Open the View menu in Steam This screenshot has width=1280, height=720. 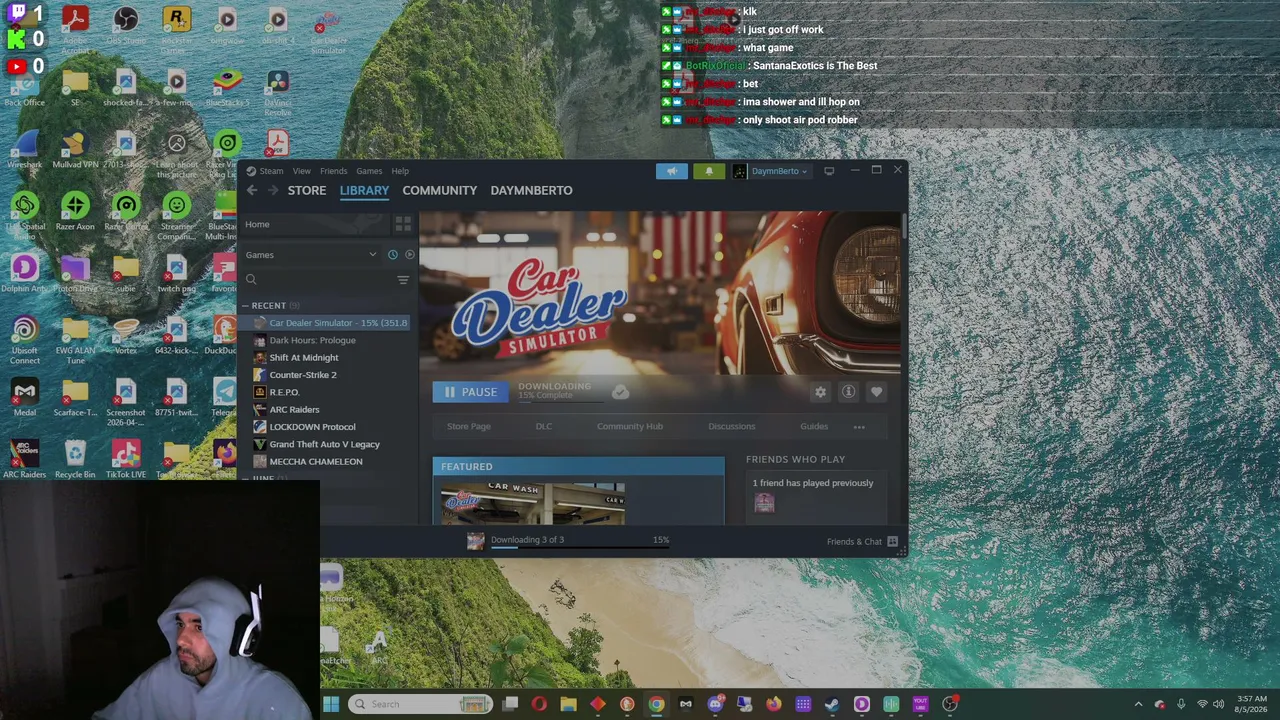coord(301,171)
